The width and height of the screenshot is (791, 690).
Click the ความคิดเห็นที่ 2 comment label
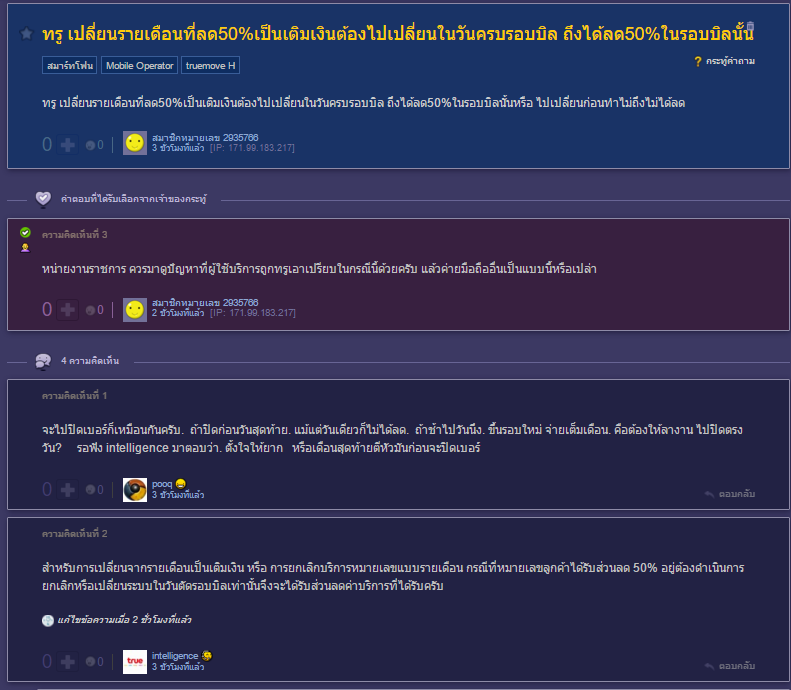[75, 534]
